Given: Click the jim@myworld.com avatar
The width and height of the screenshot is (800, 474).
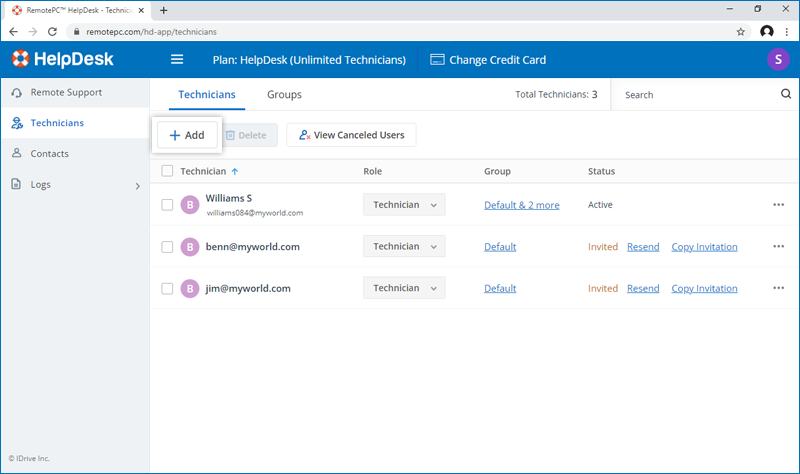Looking at the screenshot, I should 190,289.
